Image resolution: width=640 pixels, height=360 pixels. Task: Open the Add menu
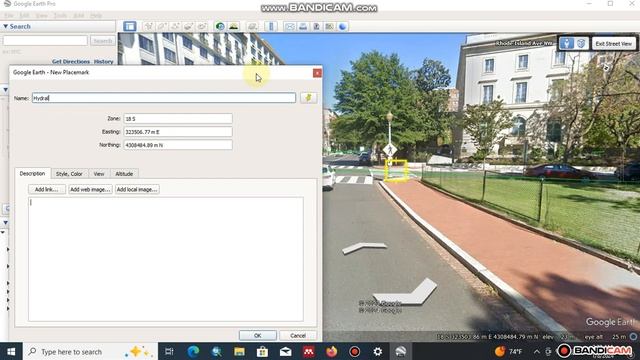coord(79,16)
